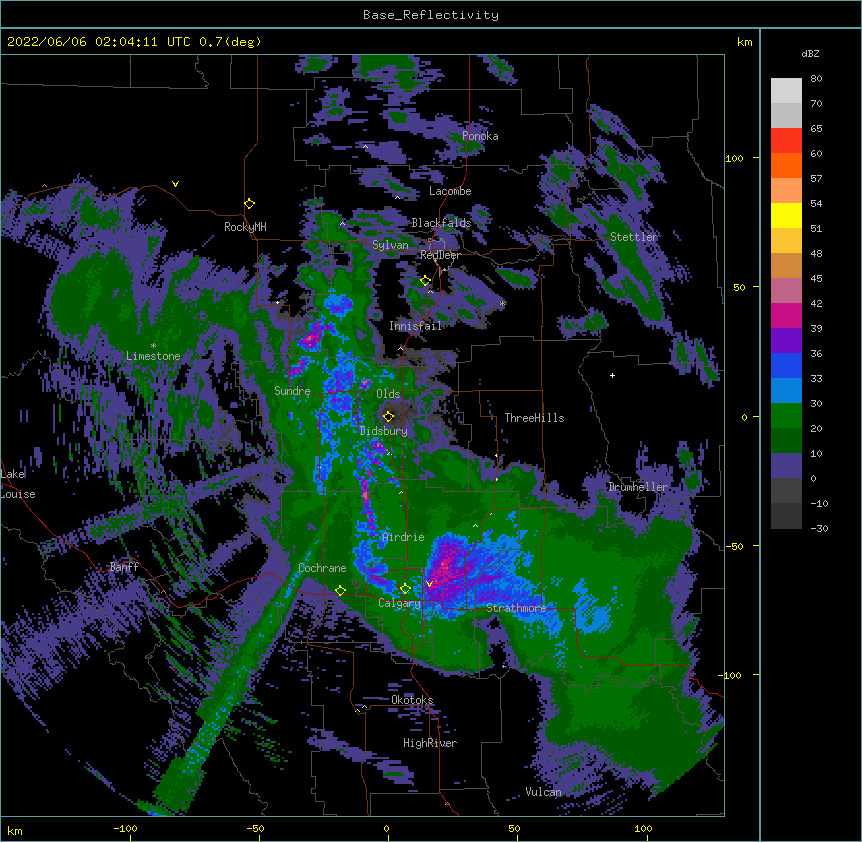Click the Didsbury label

point(383,431)
